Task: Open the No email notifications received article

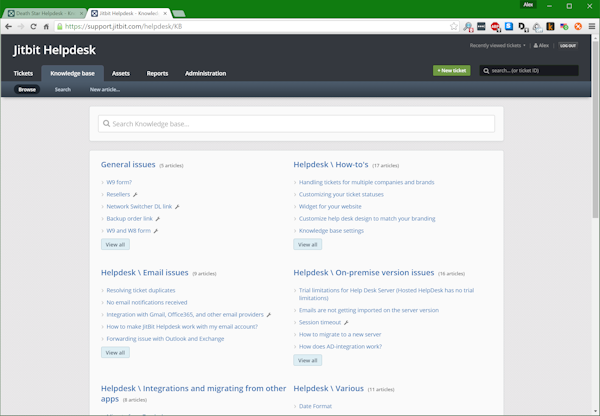Action: pyautogui.click(x=147, y=302)
